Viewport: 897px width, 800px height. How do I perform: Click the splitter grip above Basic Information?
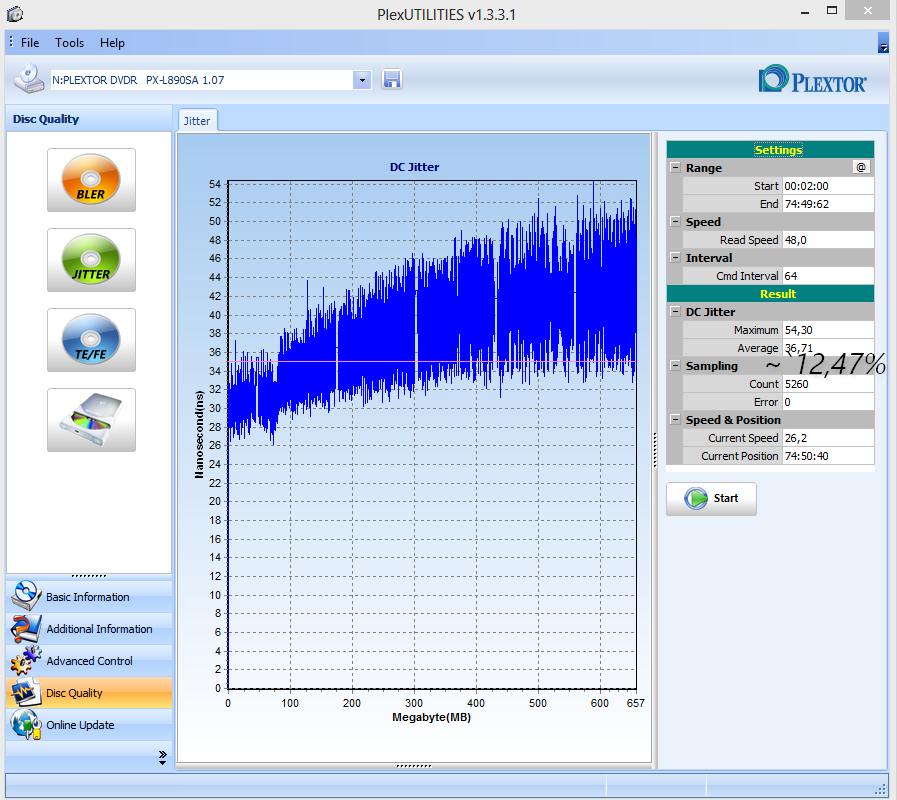[x=89, y=576]
